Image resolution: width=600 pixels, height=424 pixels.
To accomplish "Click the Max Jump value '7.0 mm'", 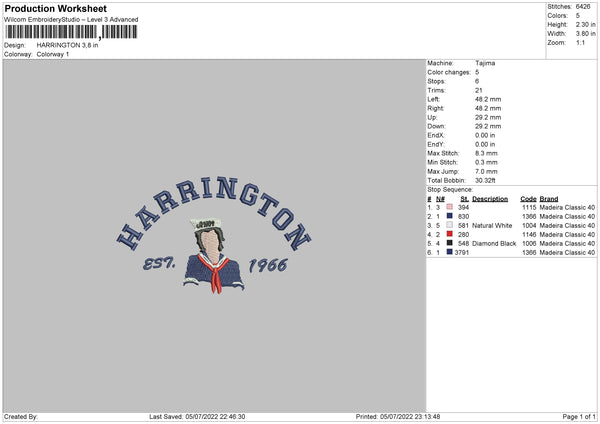I will pyautogui.click(x=486, y=171).
